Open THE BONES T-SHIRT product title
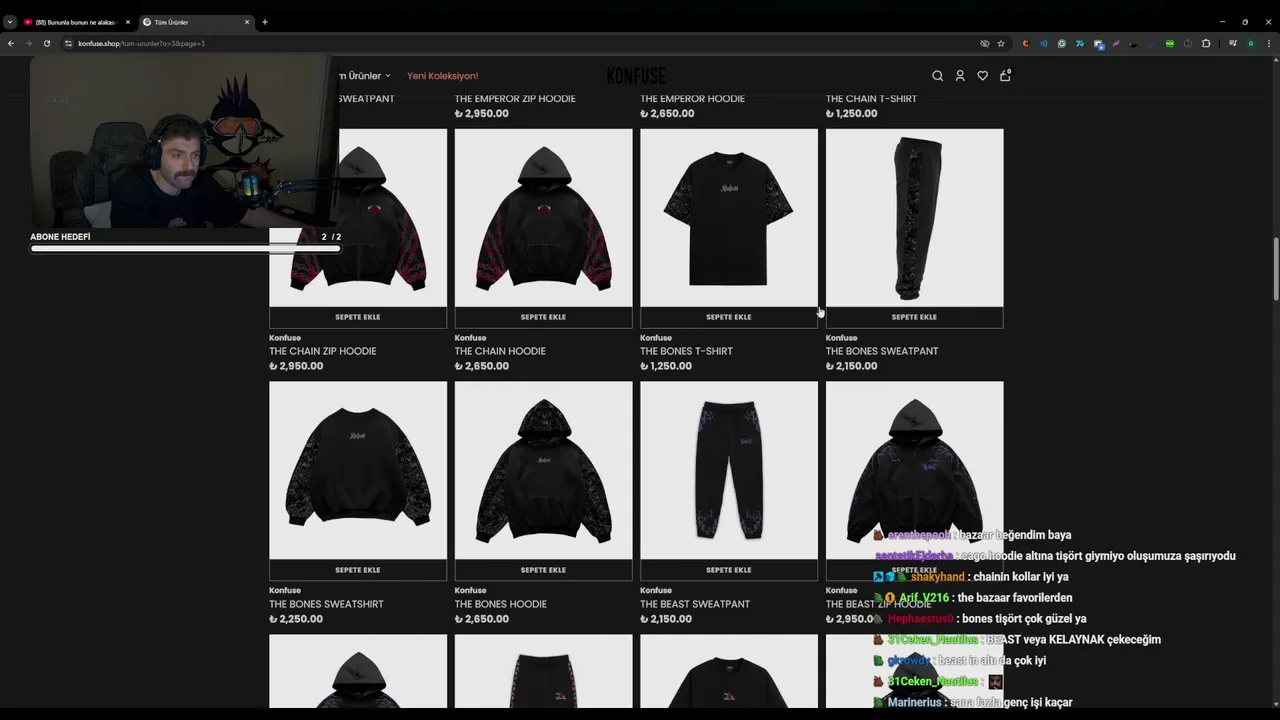 tap(686, 351)
